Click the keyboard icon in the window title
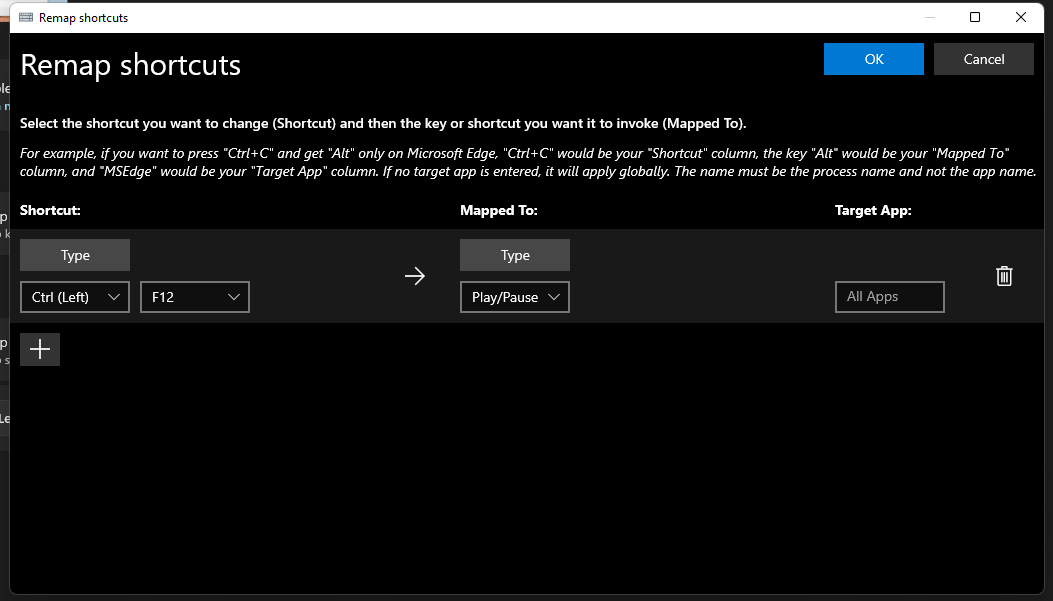 click(25, 17)
